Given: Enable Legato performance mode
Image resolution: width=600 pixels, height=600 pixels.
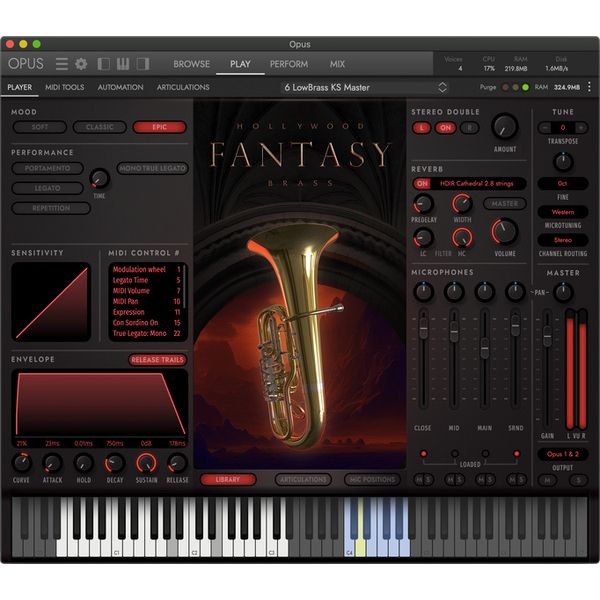Looking at the screenshot, I should [47, 188].
